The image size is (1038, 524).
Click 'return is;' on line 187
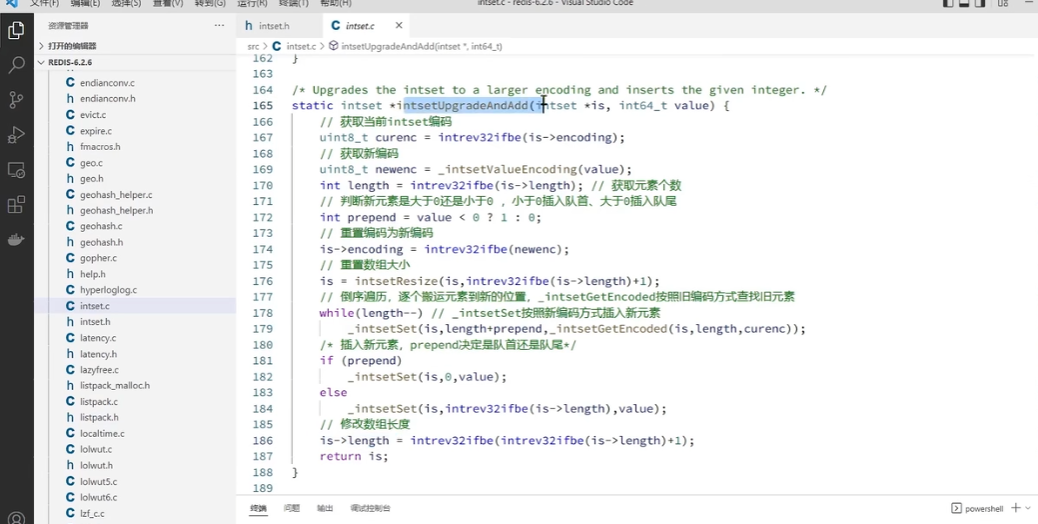(354, 457)
